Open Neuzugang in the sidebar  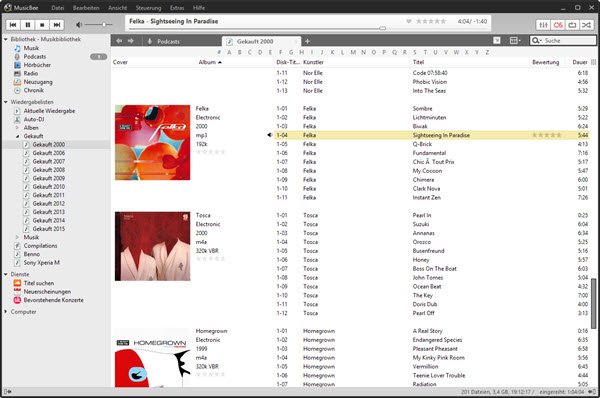38,82
